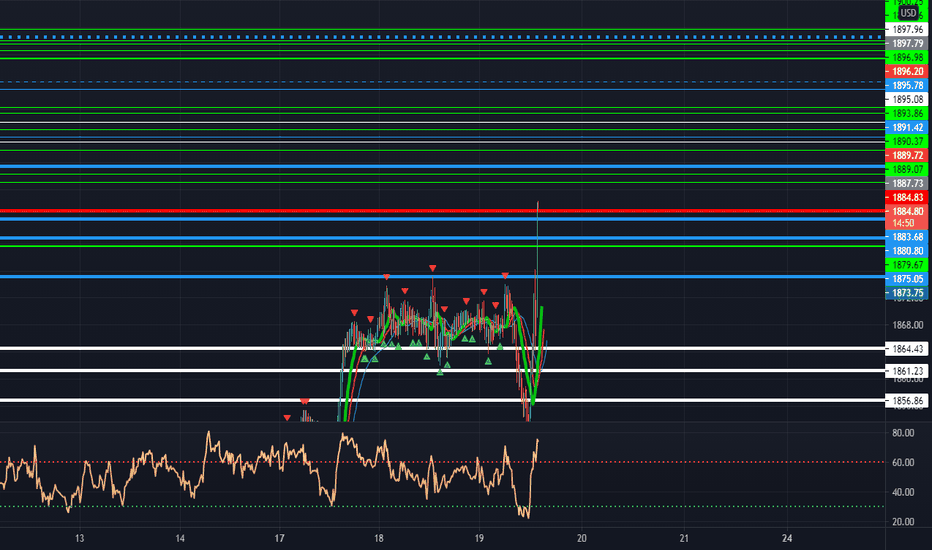Click the white 1864.43 price label
The image size is (932, 550).
pyautogui.click(x=906, y=349)
